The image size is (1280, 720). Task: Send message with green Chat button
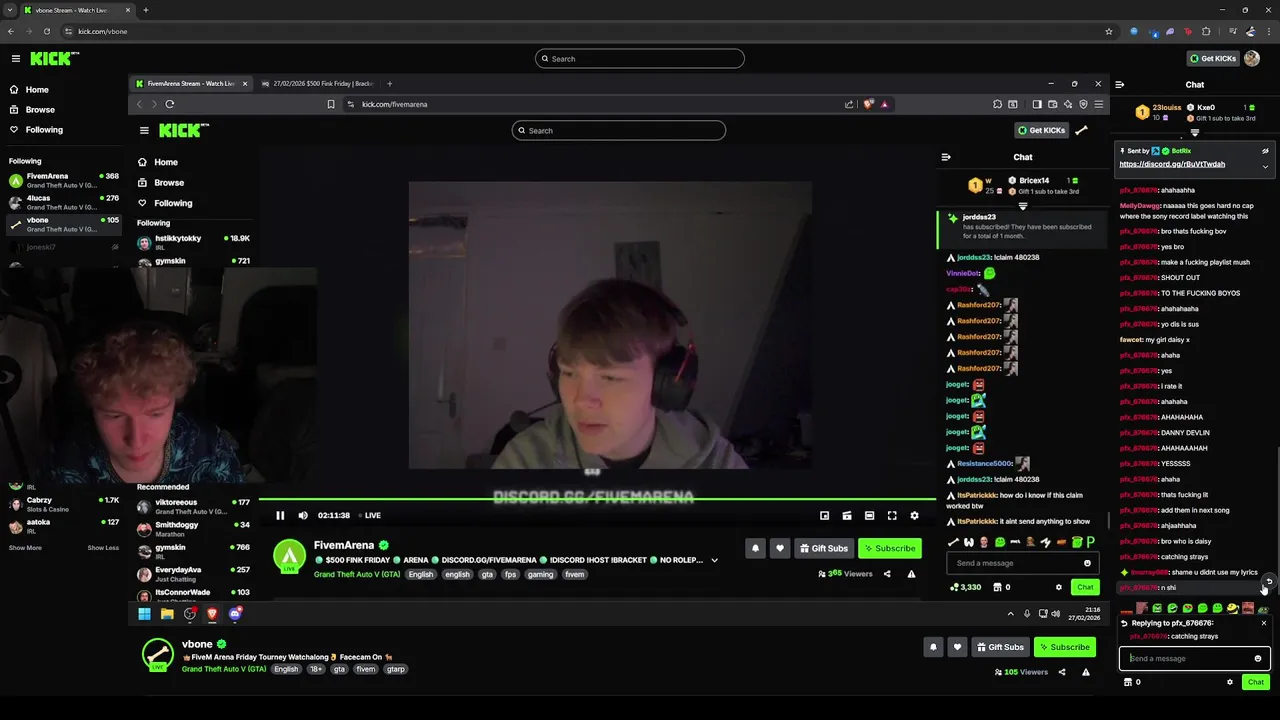pos(1256,682)
